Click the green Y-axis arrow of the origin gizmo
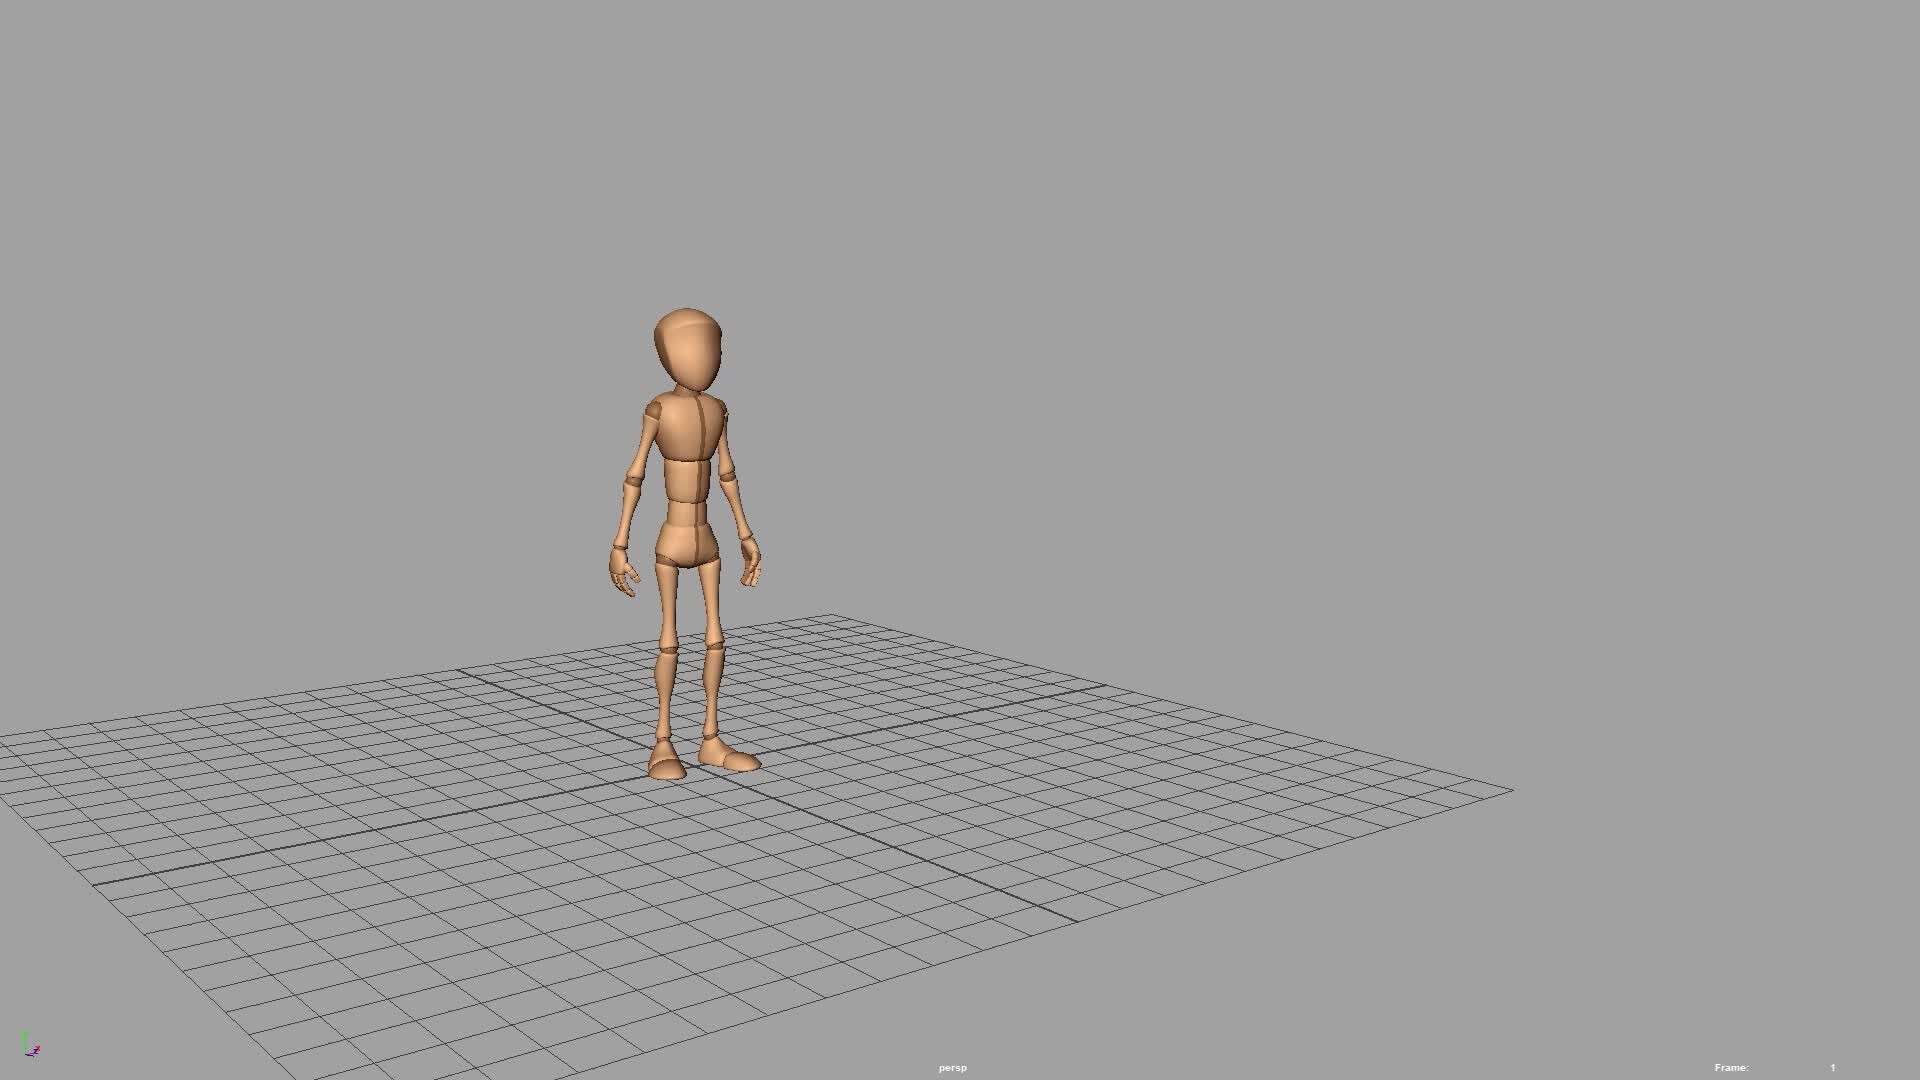Screen dimensions: 1920x1080 (26, 1034)
